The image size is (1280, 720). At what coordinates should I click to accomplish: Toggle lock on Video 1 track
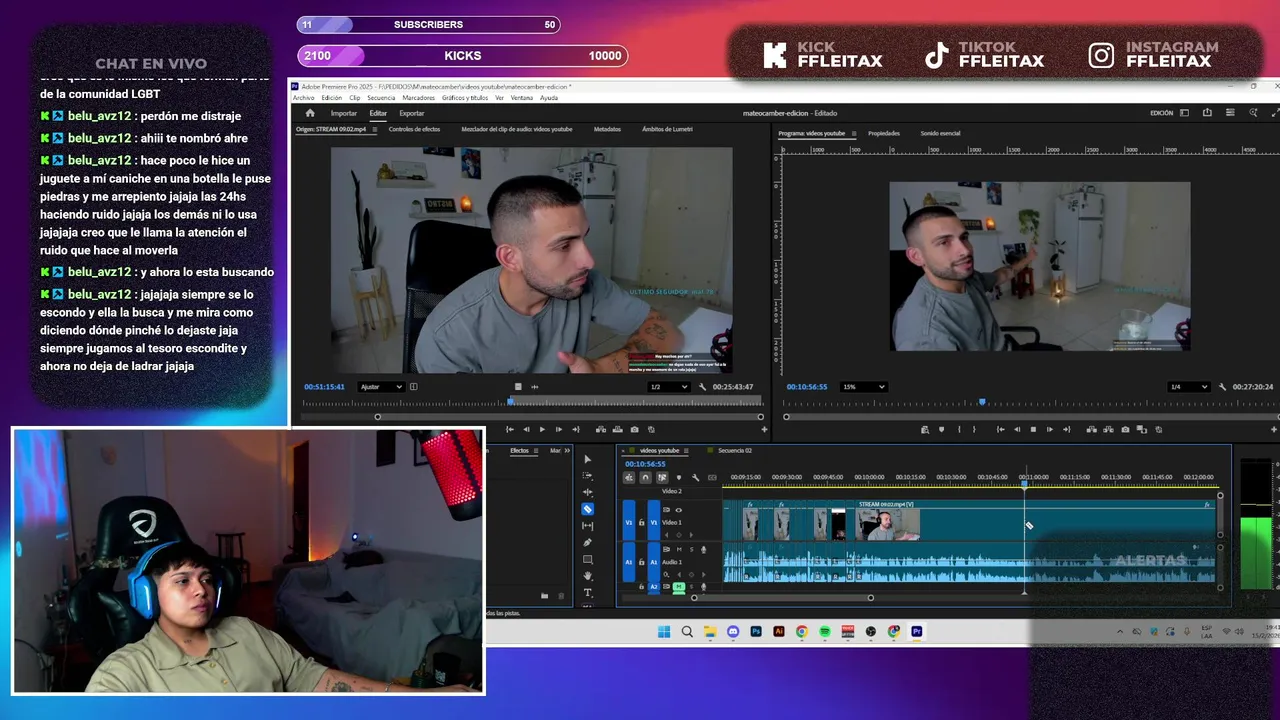click(642, 522)
